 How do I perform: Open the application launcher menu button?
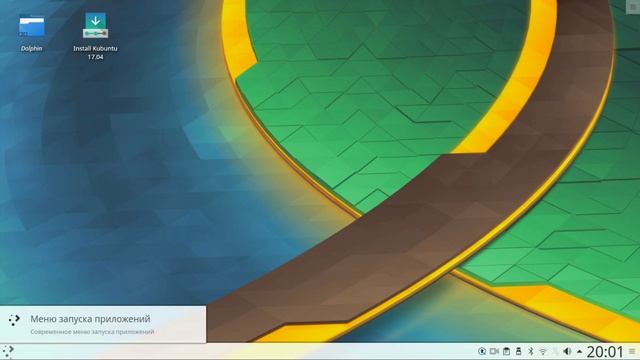(8, 351)
